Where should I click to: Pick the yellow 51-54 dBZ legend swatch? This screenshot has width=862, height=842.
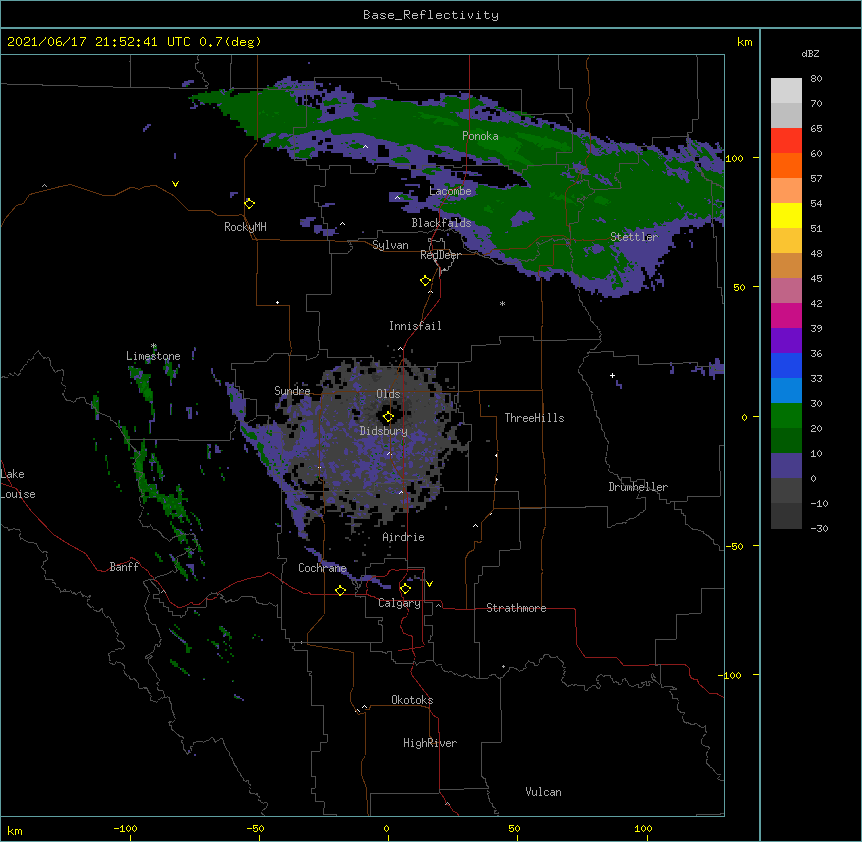(786, 215)
